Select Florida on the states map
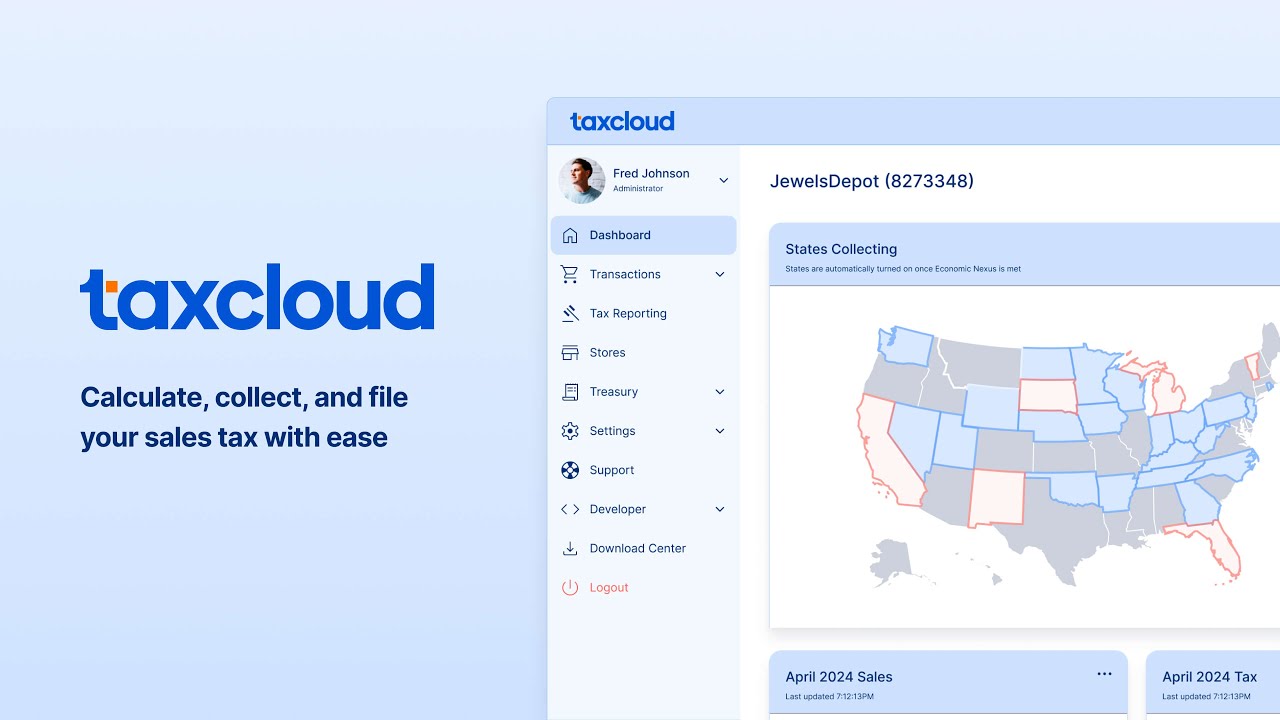The width and height of the screenshot is (1280, 720). [x=1215, y=545]
